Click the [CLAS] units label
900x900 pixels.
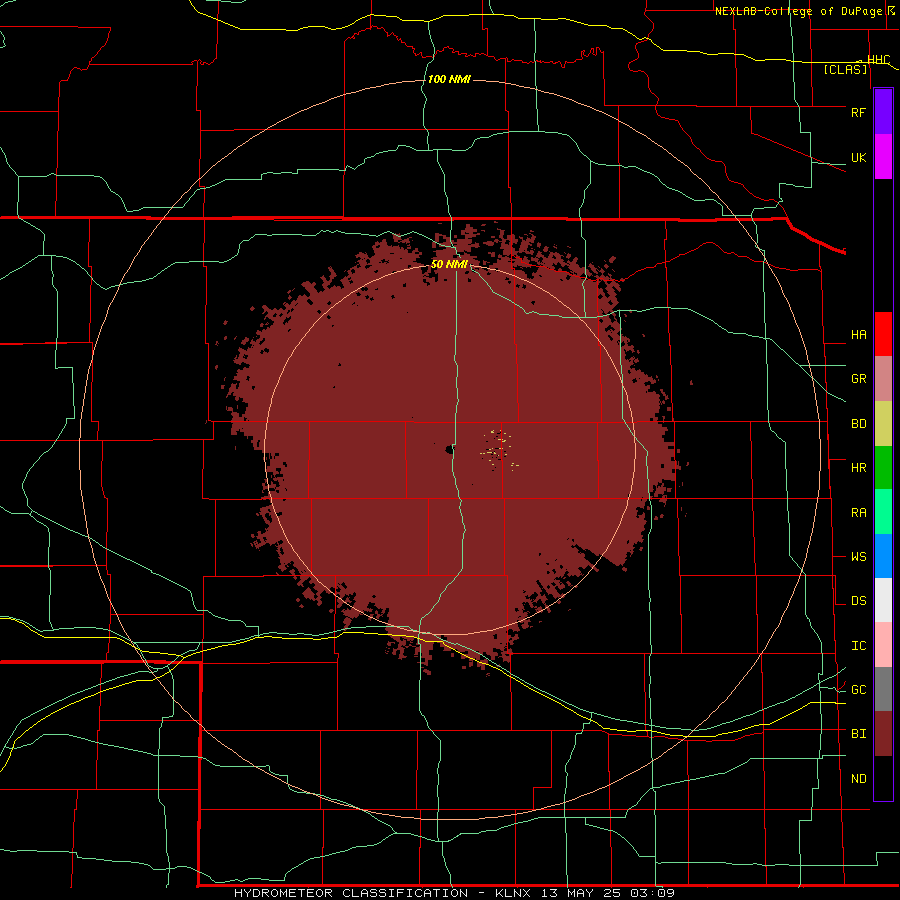point(845,70)
